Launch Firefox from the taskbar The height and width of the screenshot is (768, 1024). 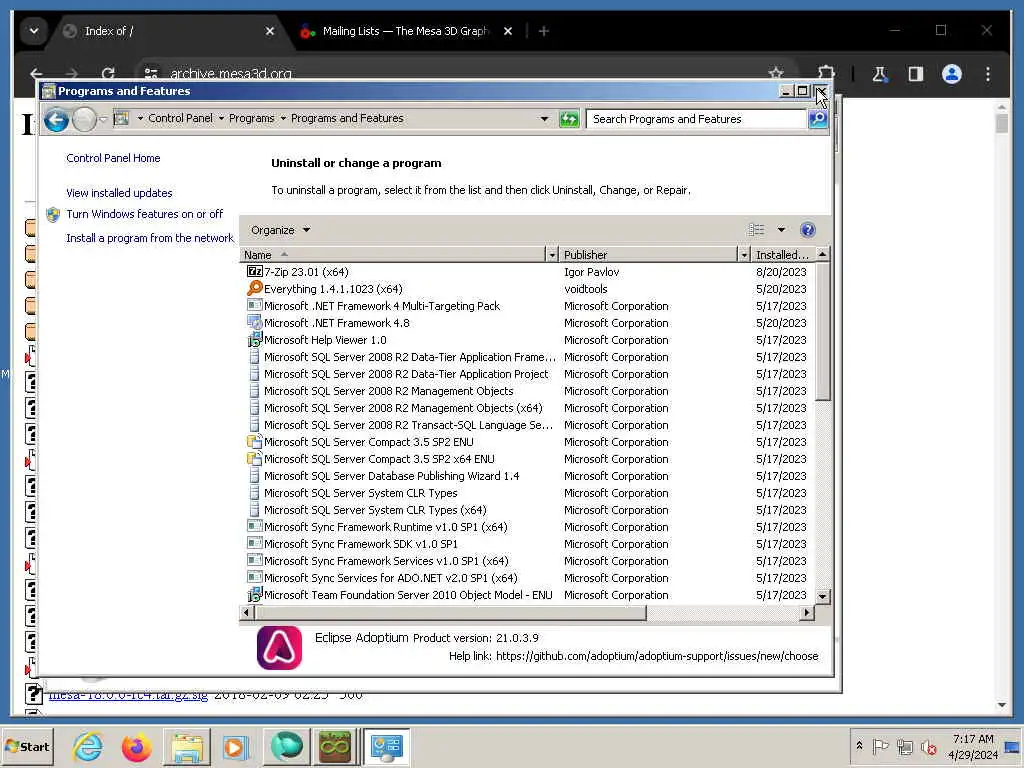136,747
